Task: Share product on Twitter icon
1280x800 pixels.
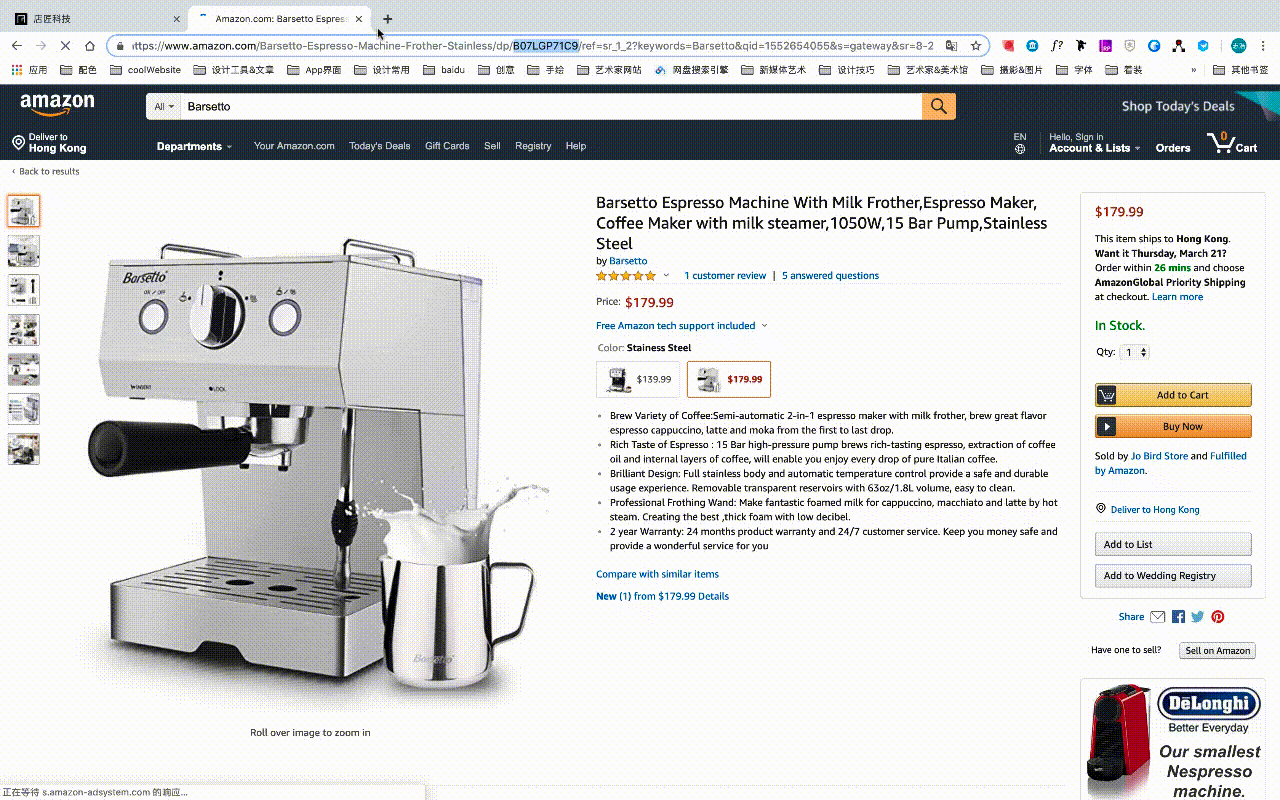Action: coord(1197,617)
